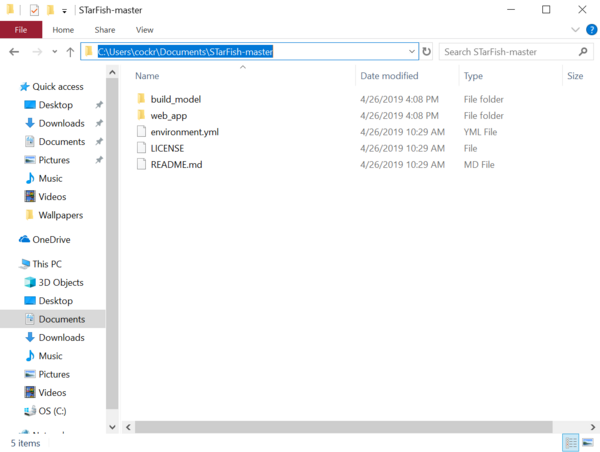Click the File folder type of web_app
The width and height of the screenshot is (600, 452).
[x=483, y=116]
